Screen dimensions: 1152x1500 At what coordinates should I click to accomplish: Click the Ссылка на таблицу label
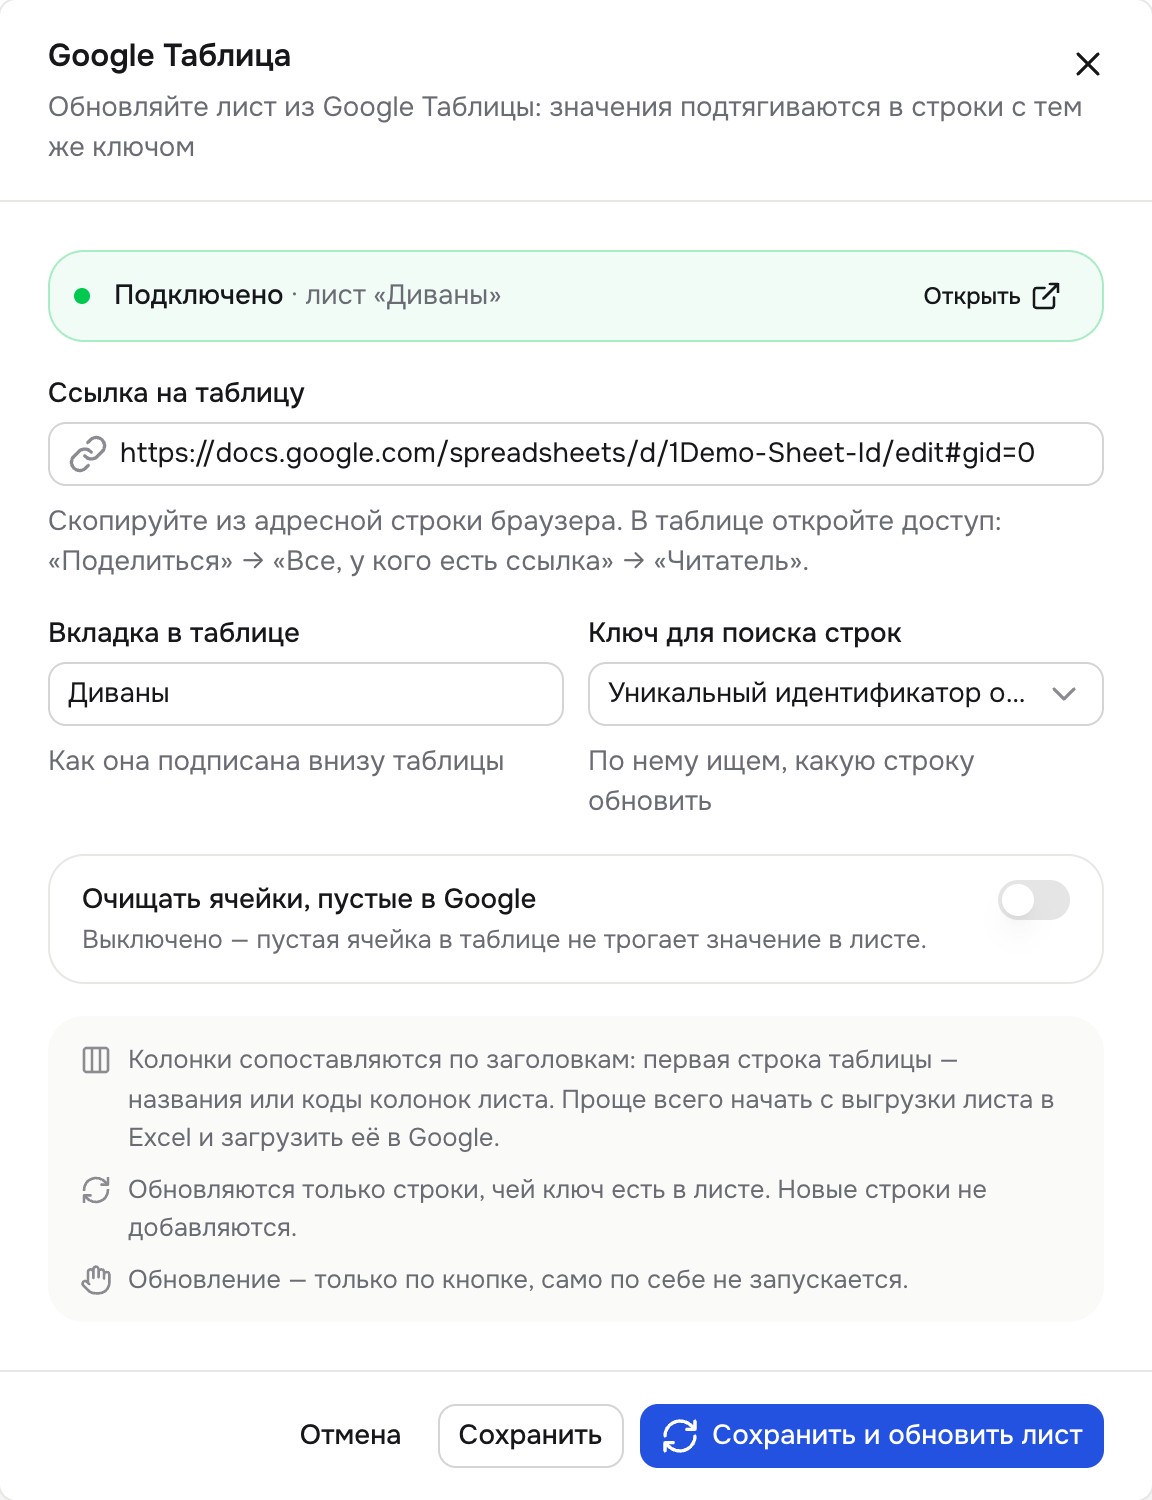point(176,393)
